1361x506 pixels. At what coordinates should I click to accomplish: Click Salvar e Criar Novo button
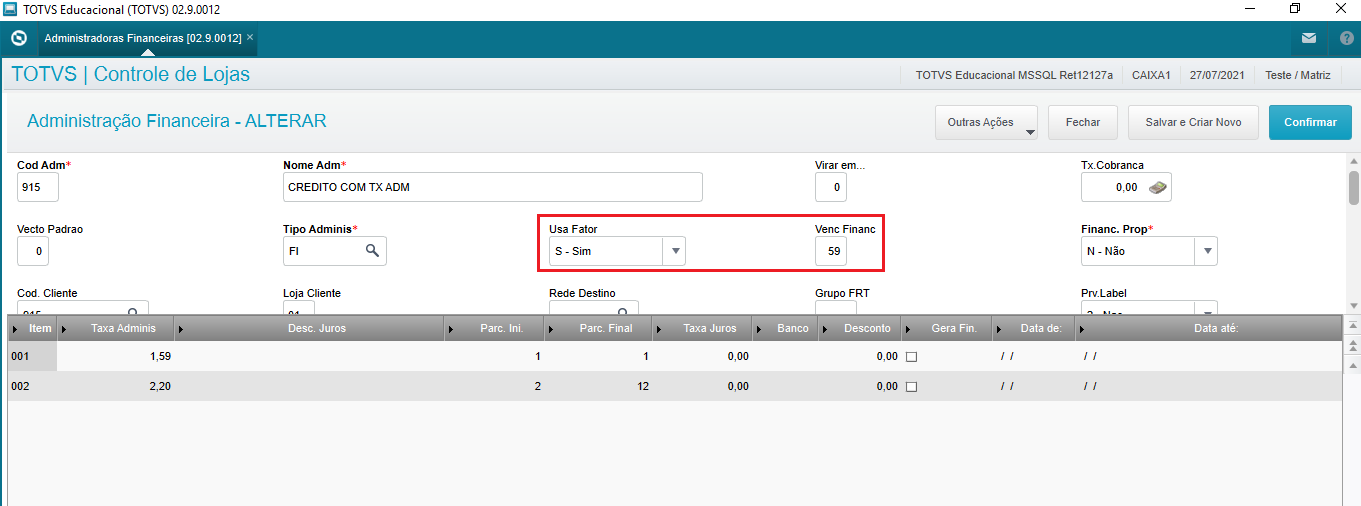(x=1193, y=122)
